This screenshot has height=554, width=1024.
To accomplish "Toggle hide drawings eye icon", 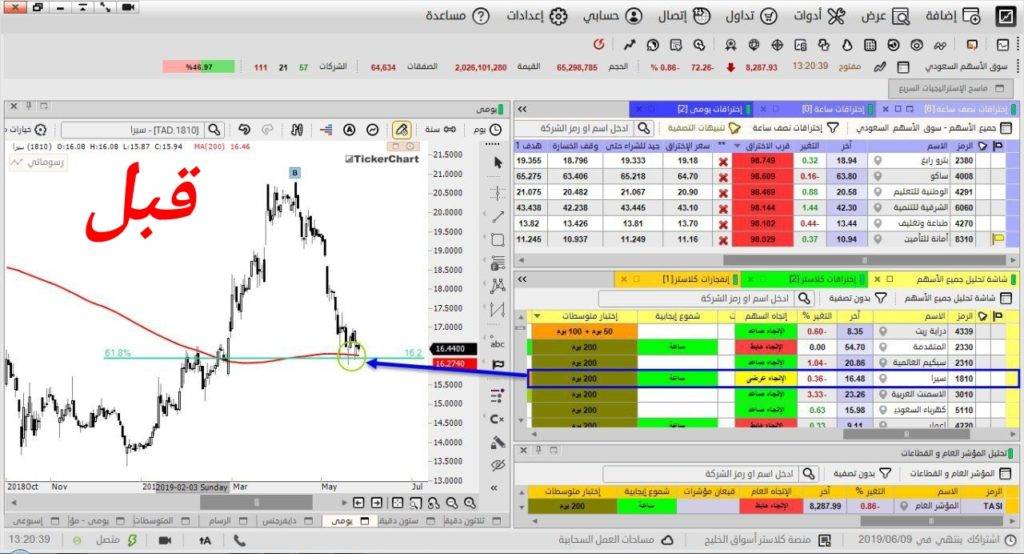I will [x=498, y=465].
